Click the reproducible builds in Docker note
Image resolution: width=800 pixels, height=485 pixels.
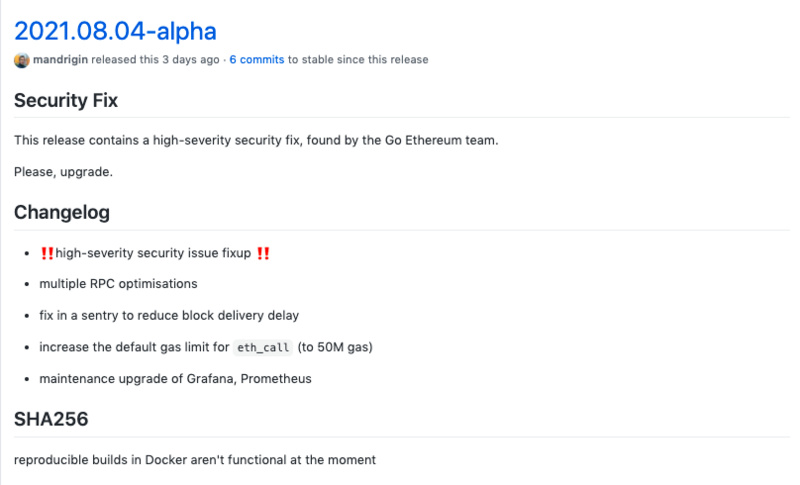pos(195,460)
